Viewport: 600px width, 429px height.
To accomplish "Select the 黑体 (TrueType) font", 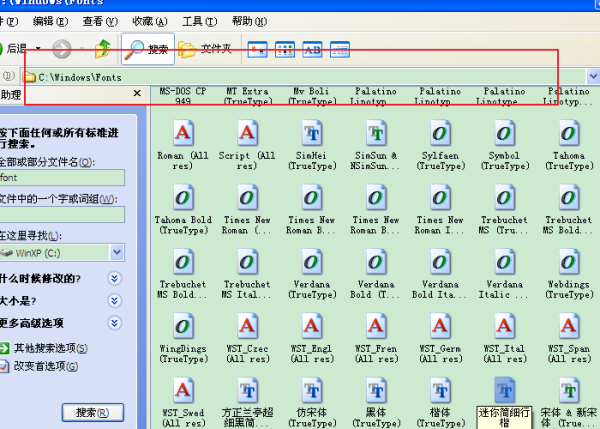I will [376, 403].
